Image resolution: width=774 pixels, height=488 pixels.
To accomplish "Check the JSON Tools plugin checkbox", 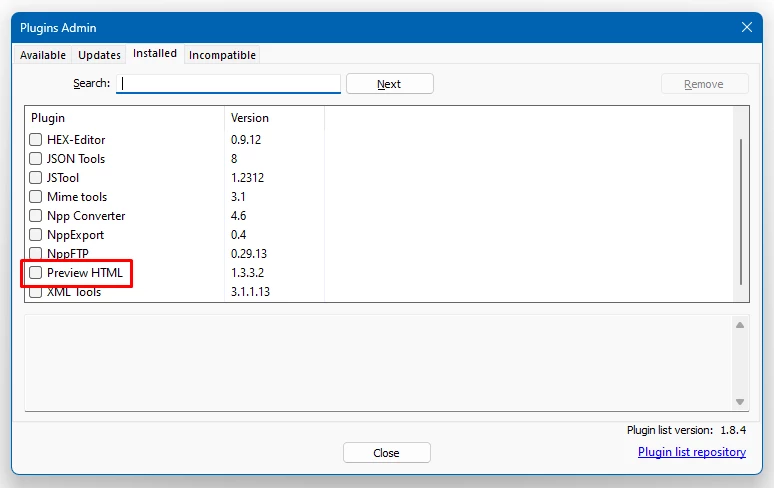I will coord(36,158).
